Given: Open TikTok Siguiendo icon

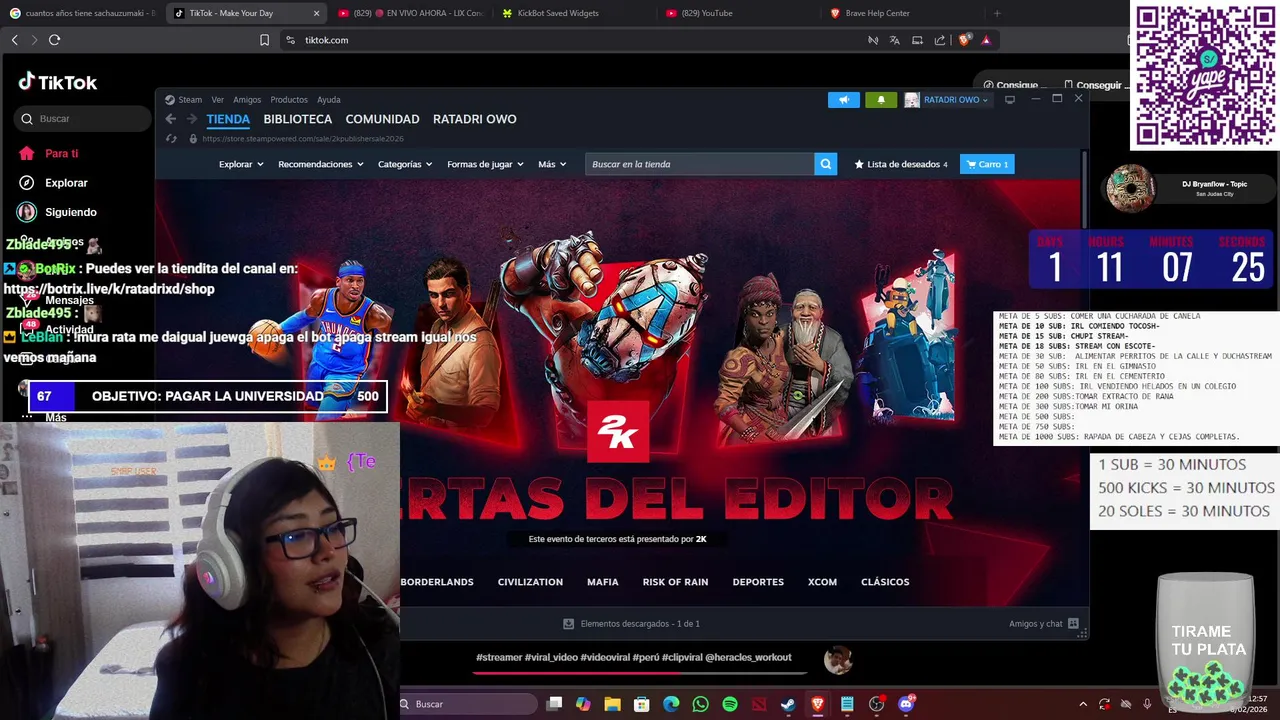Looking at the screenshot, I should [x=27, y=212].
